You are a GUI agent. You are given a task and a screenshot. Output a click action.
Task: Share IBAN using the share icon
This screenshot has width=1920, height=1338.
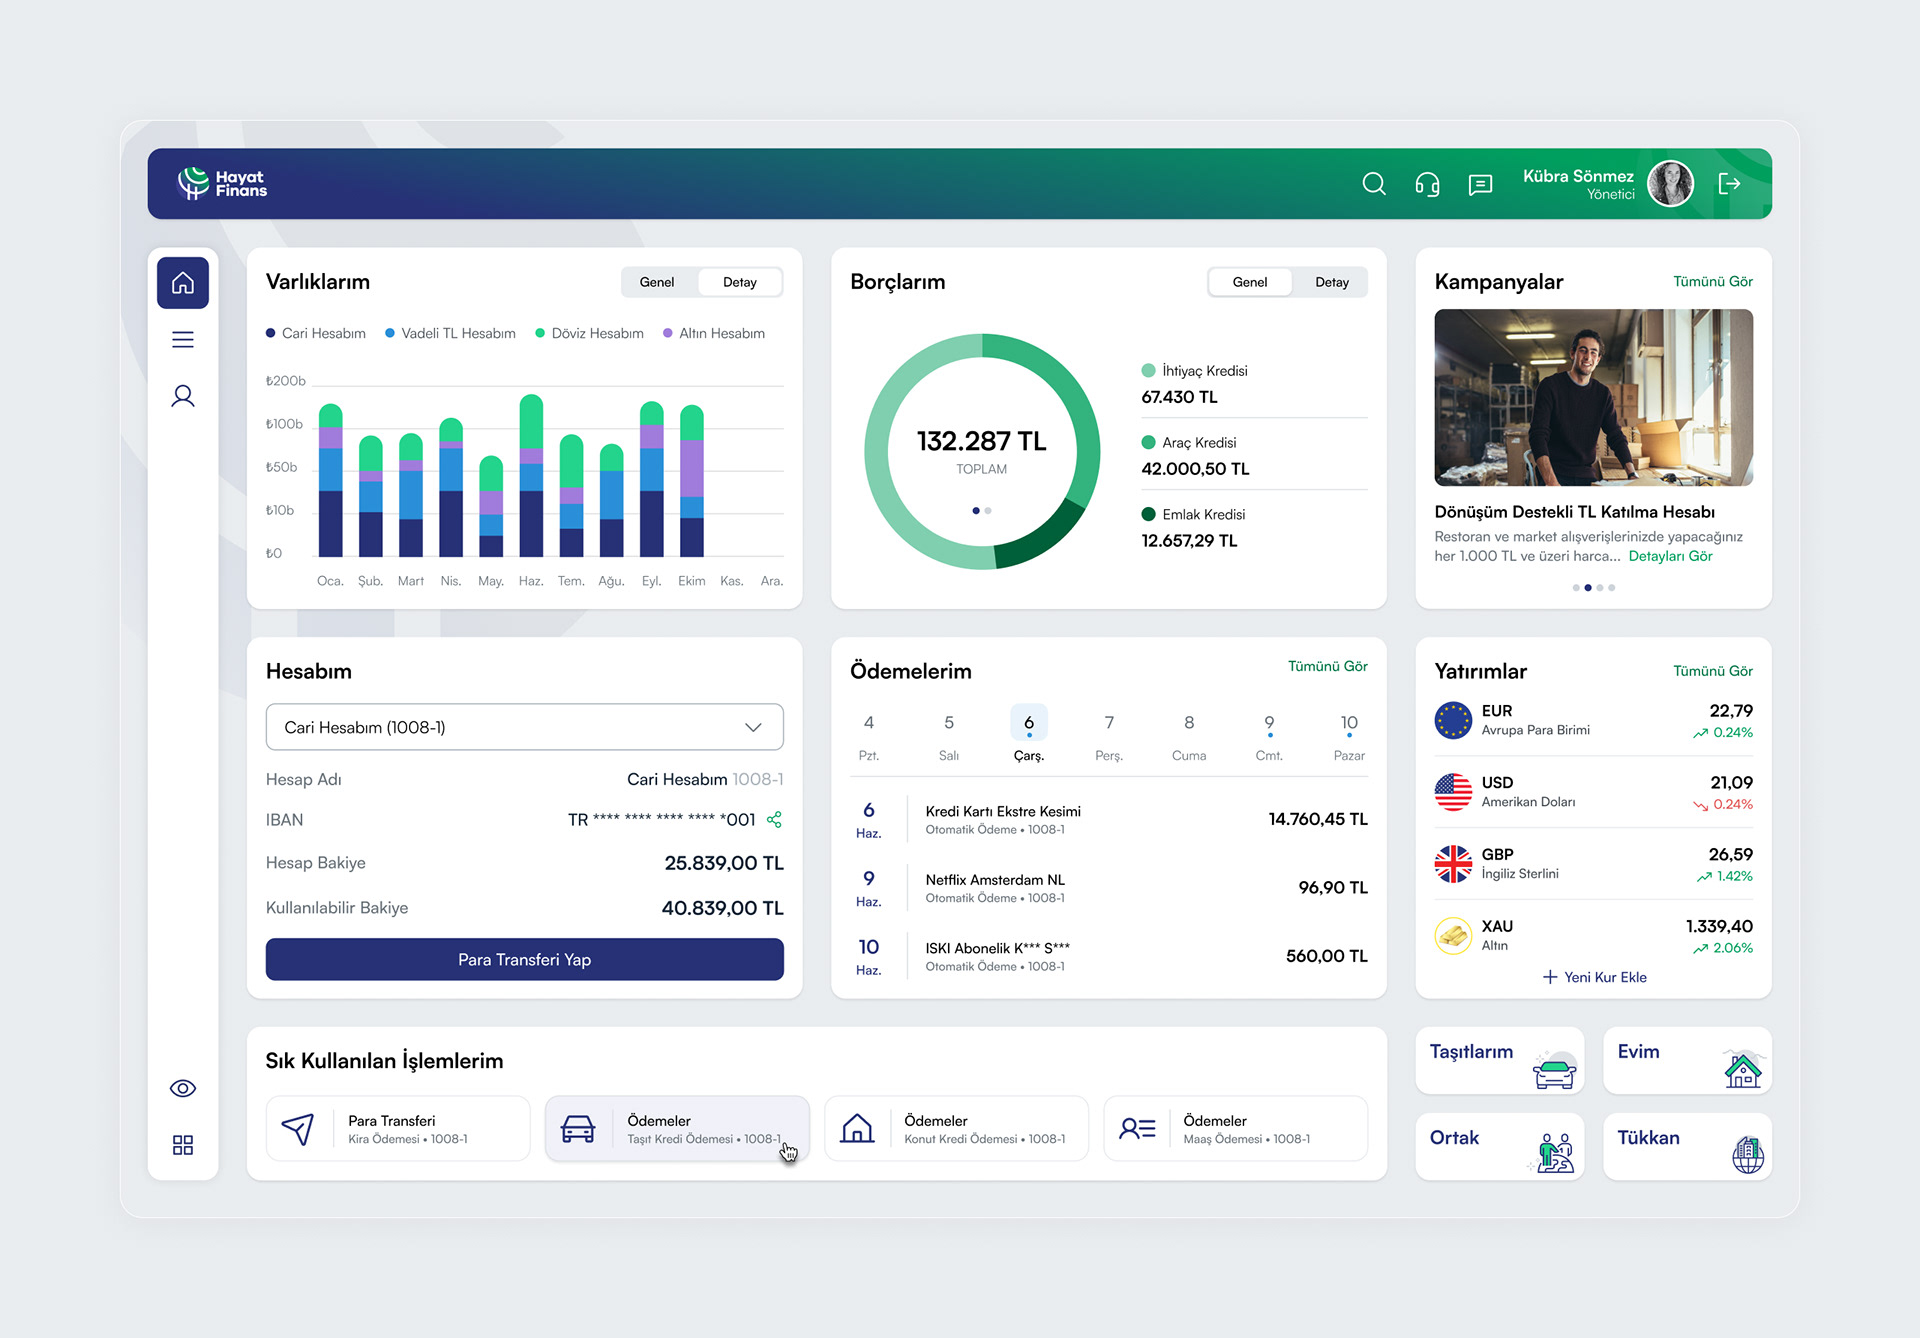(x=774, y=820)
